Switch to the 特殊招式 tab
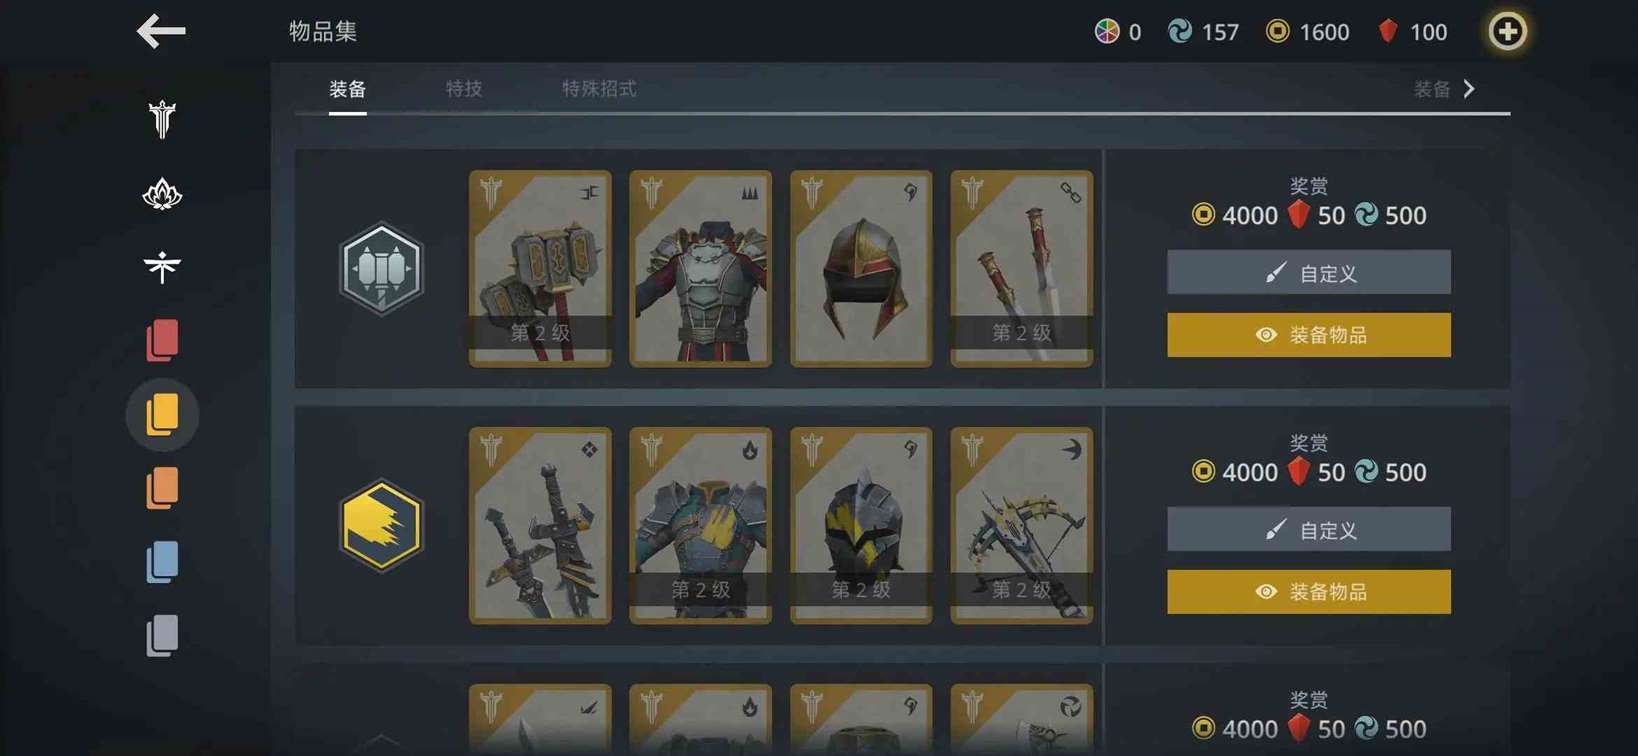 pyautogui.click(x=599, y=89)
